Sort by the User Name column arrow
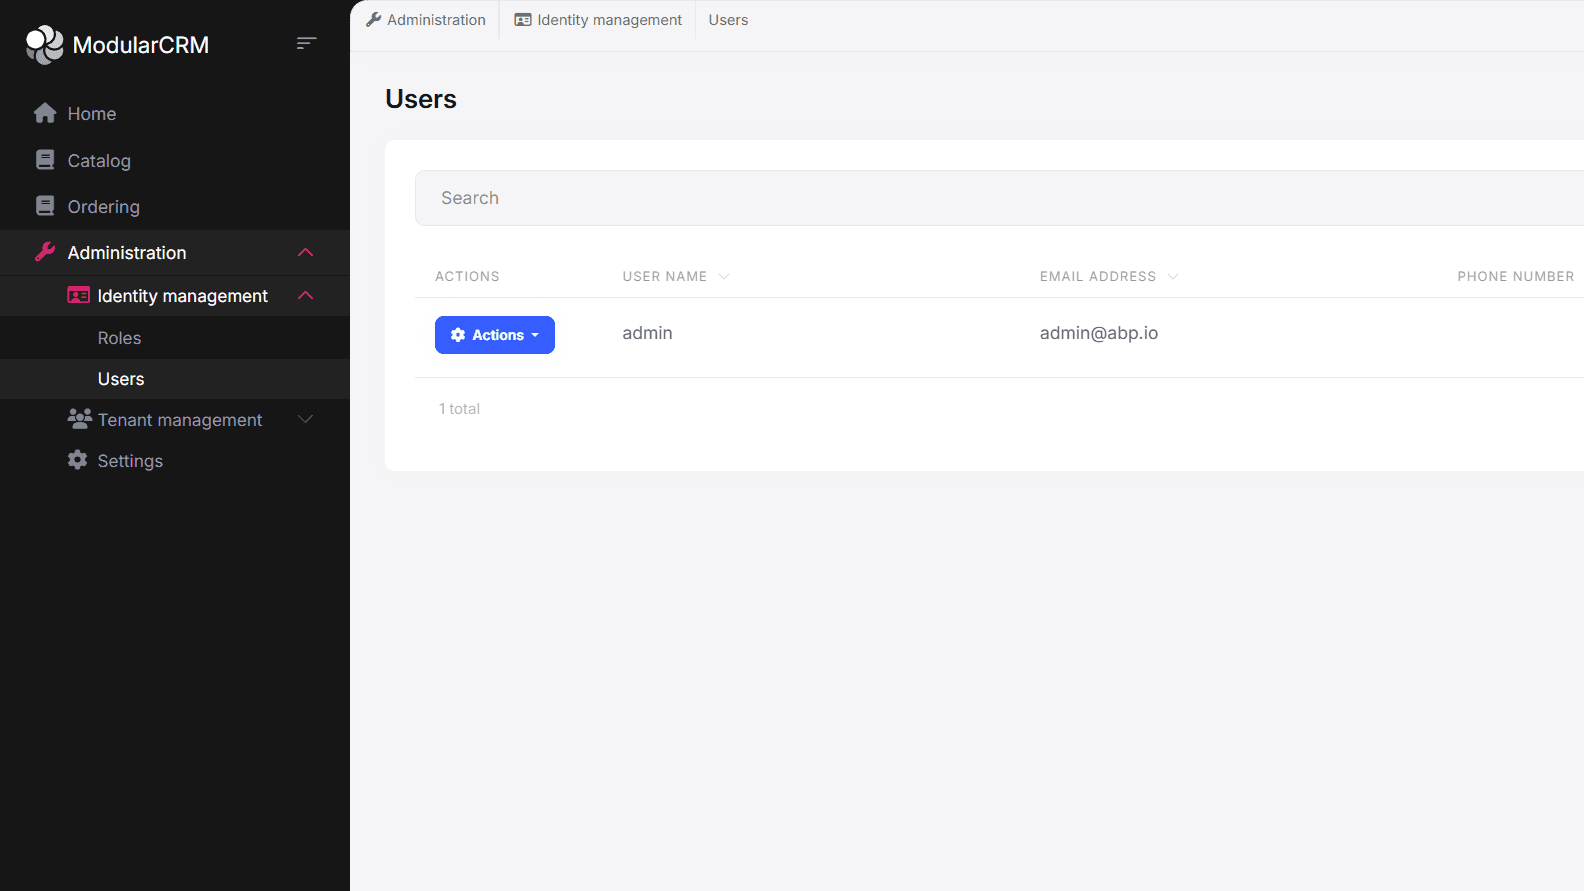Viewport: 1584px width, 891px height. pos(724,276)
